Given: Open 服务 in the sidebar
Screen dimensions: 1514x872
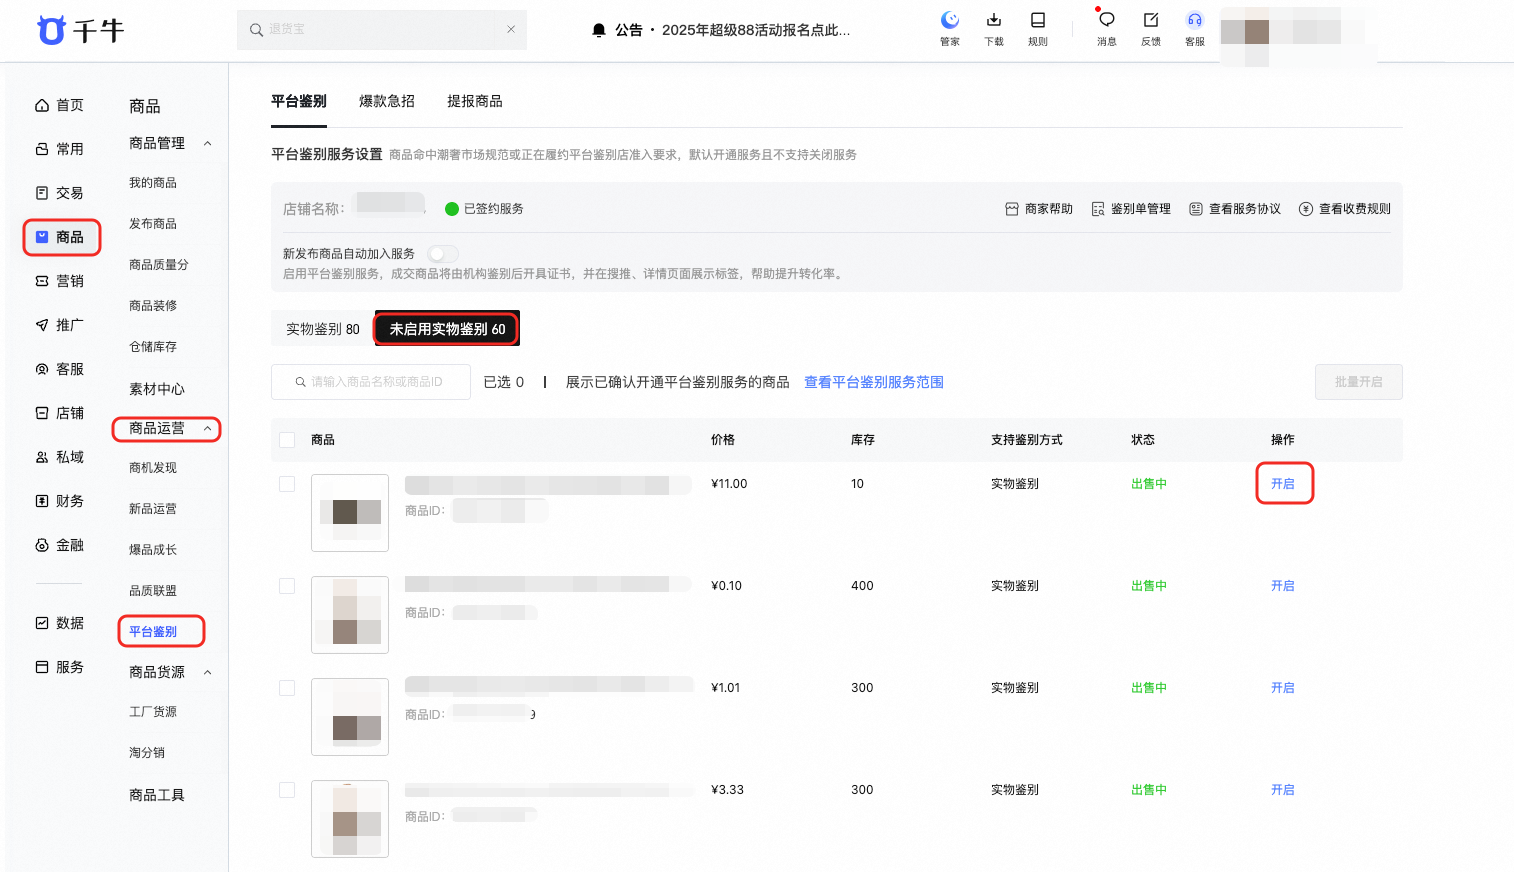Looking at the screenshot, I should click(60, 667).
